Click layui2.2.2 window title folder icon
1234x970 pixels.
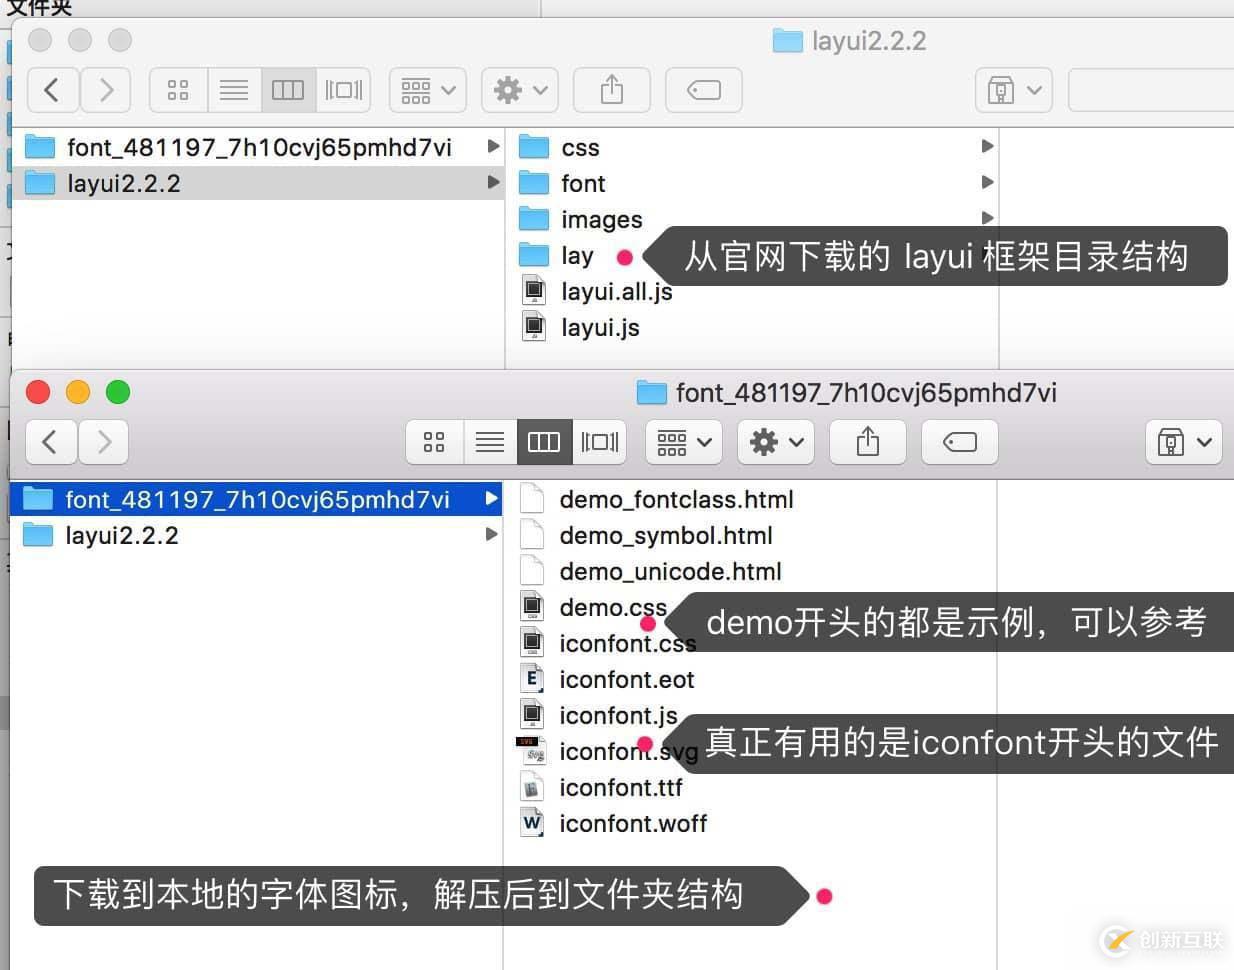pos(788,41)
